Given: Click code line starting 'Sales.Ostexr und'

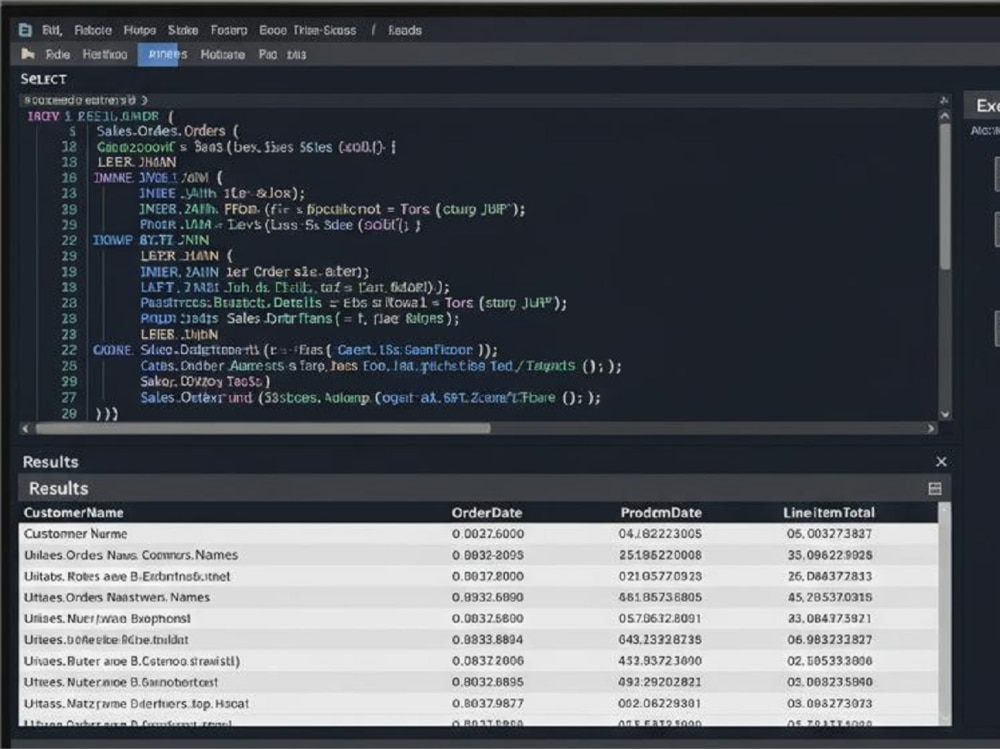Looking at the screenshot, I should coord(370,397).
